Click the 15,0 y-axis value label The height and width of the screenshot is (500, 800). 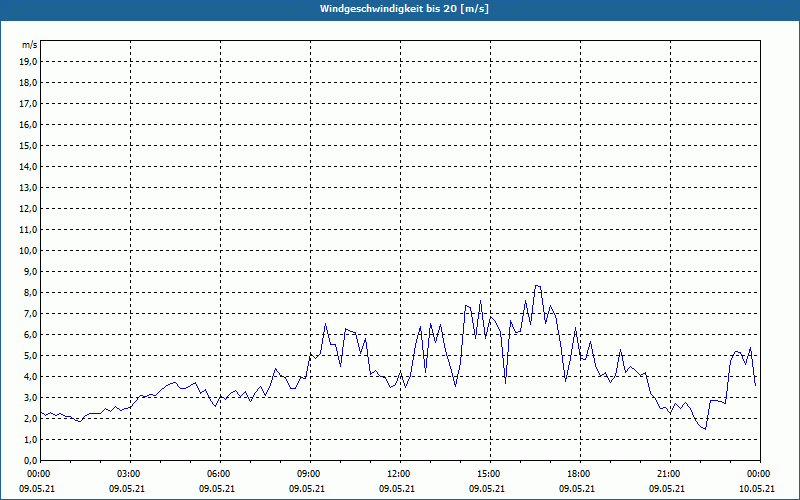pos(29,145)
